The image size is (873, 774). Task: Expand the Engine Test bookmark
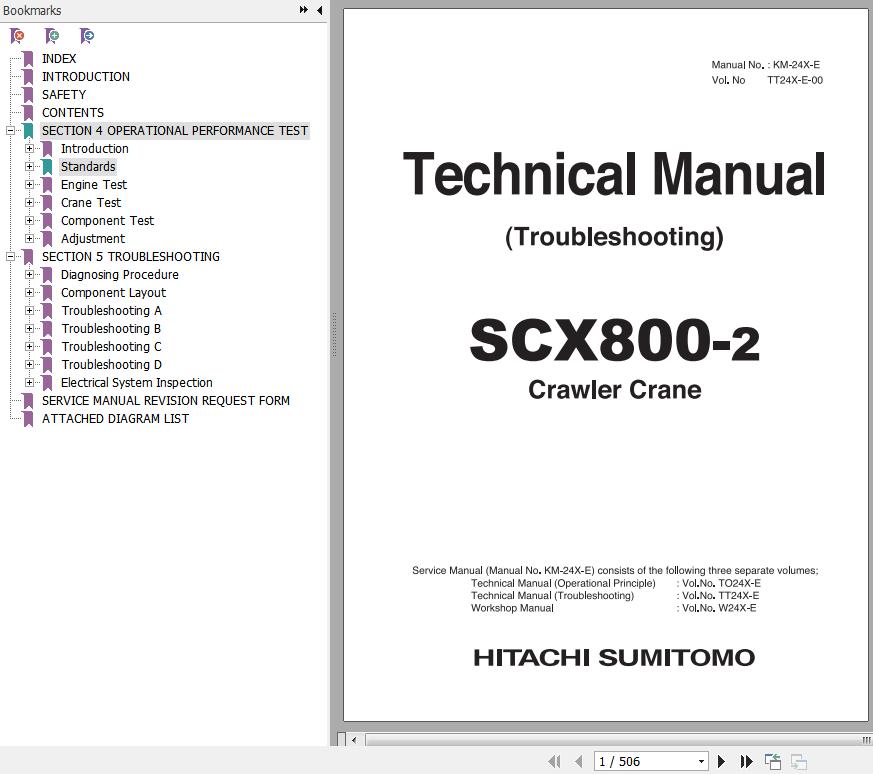click(x=30, y=185)
